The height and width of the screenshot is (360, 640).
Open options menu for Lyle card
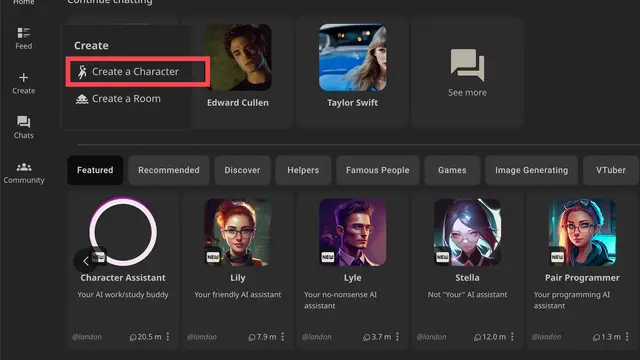pos(397,337)
